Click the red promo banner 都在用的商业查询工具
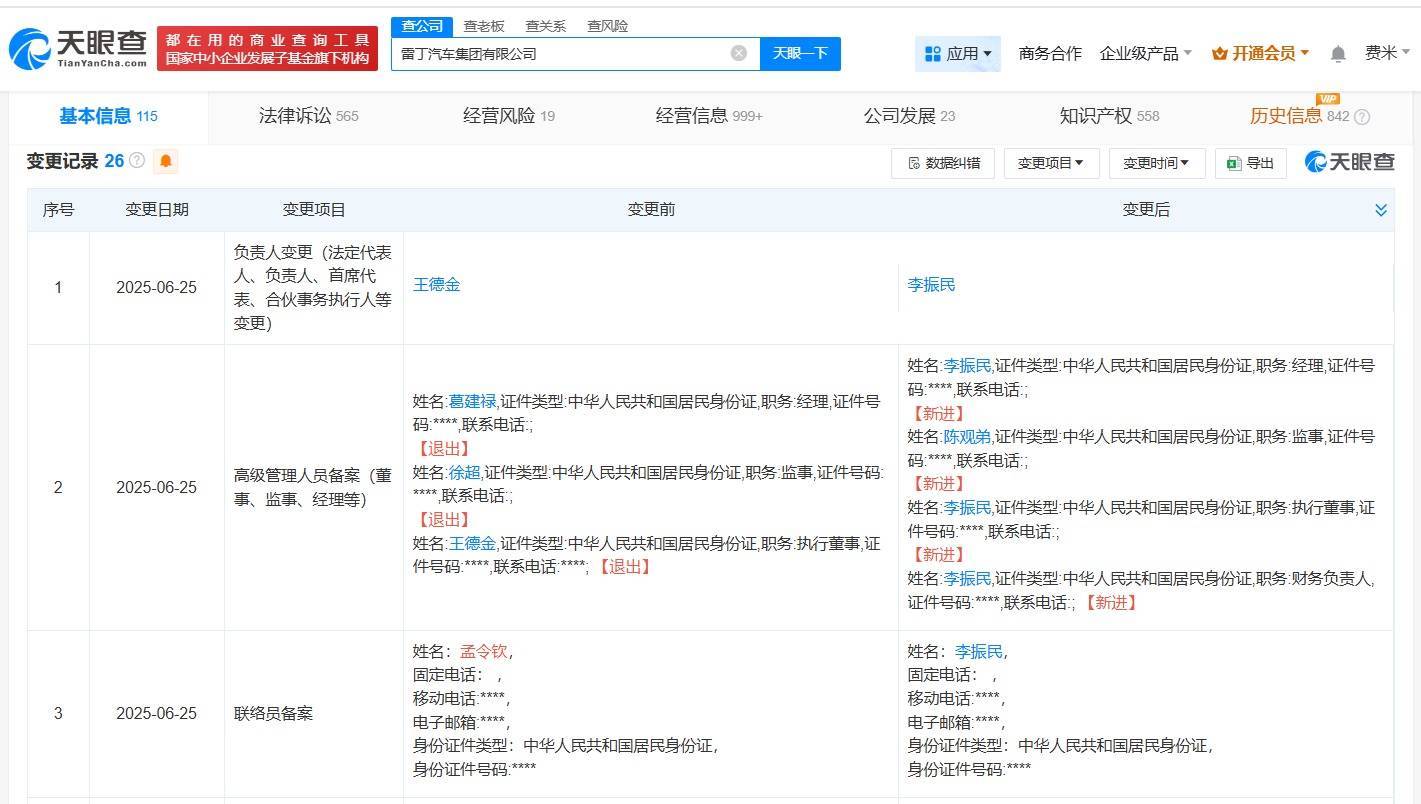Viewport: 1421px width, 804px height. (268, 48)
